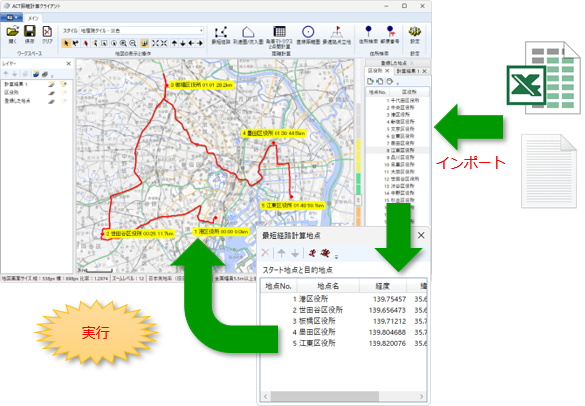Open address search with the blue pin
Image resolution: width=585 pixels, height=406 pixels.
point(368,35)
